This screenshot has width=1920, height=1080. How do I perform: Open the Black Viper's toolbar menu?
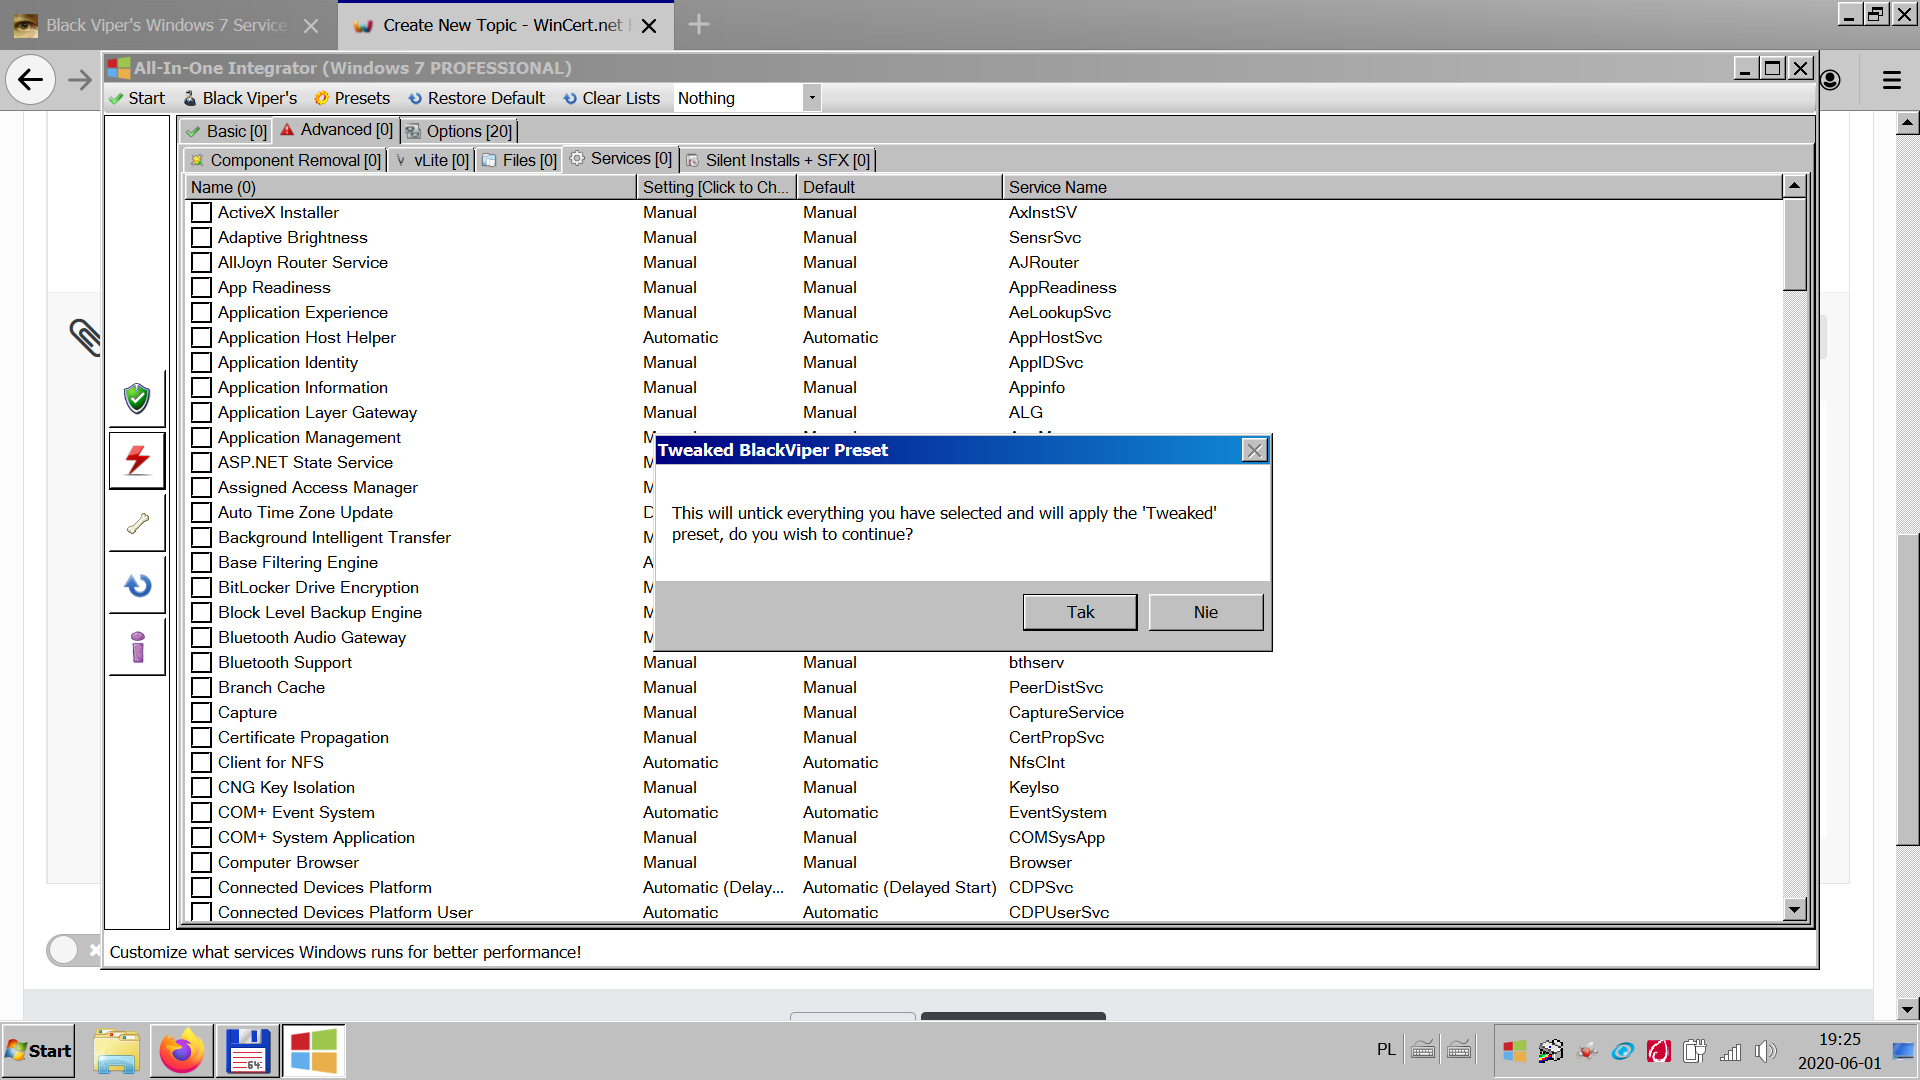point(240,98)
